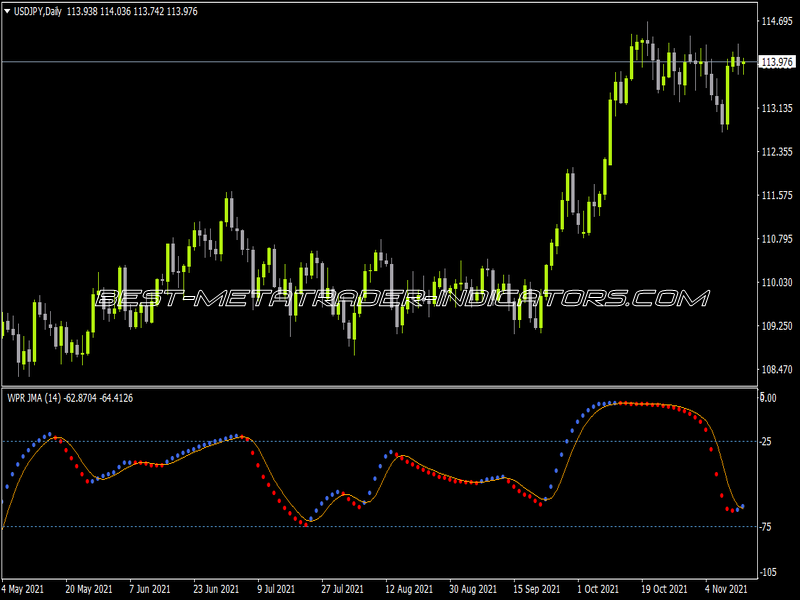Click the horizontal current price line

[x=380, y=62]
